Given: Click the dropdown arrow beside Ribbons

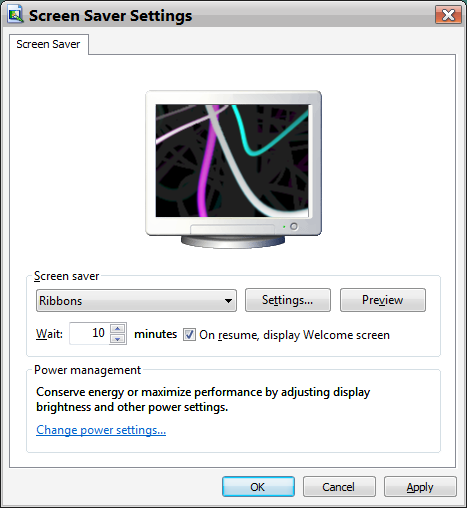Looking at the screenshot, I should [x=228, y=301].
